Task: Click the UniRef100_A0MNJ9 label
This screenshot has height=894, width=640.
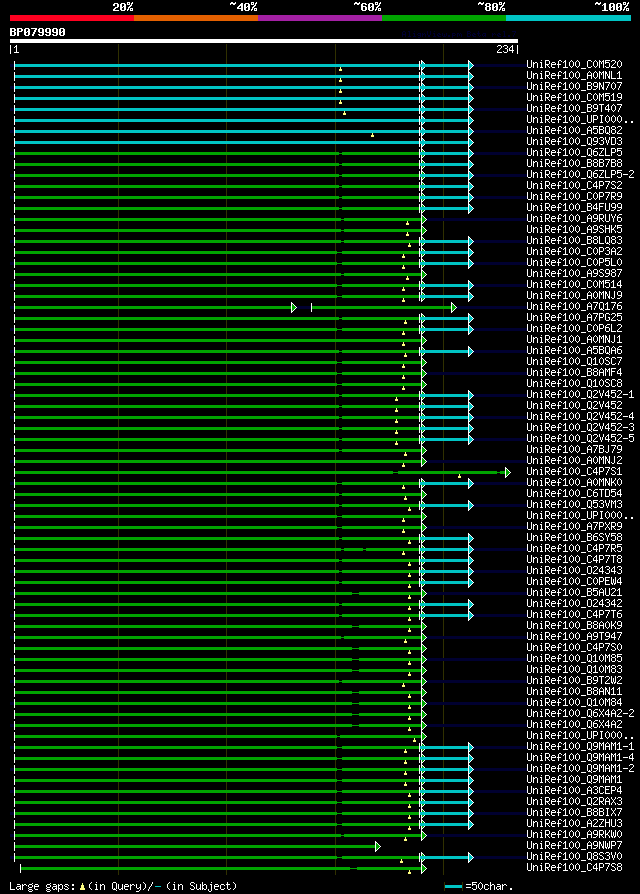Action: (x=574, y=295)
